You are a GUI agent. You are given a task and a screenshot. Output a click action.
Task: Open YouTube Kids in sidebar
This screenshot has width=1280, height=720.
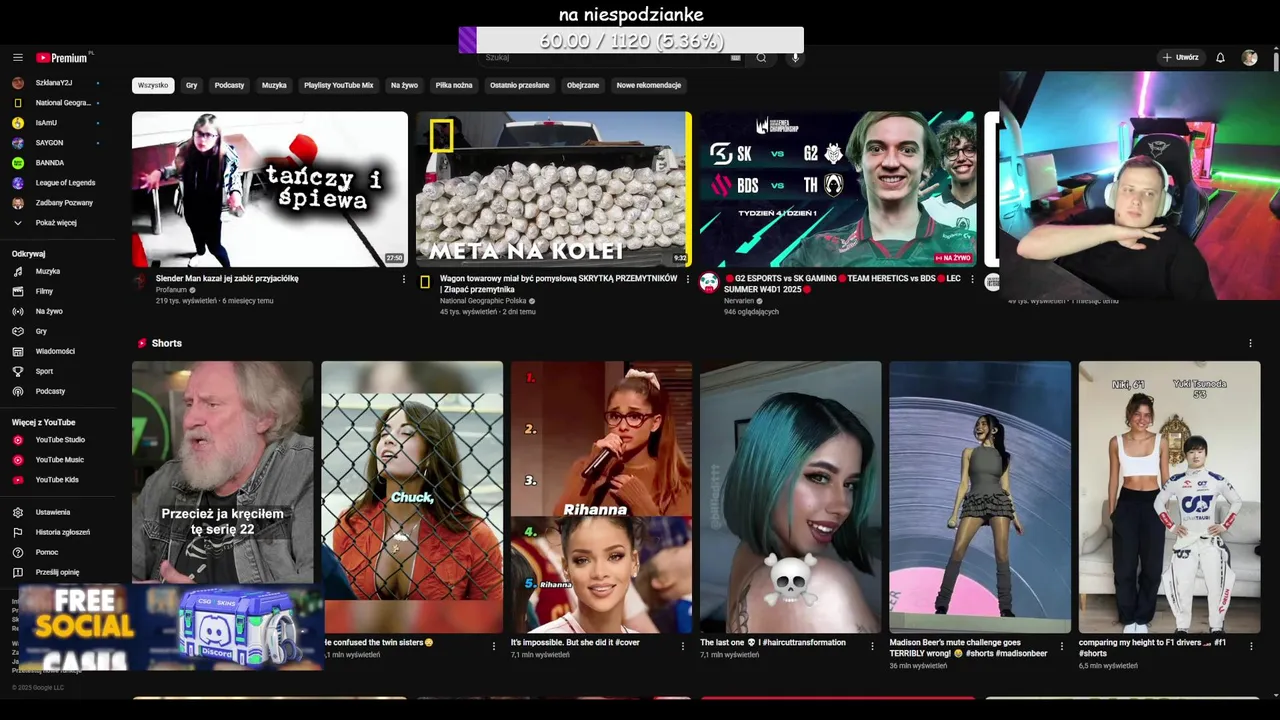pyautogui.click(x=57, y=480)
